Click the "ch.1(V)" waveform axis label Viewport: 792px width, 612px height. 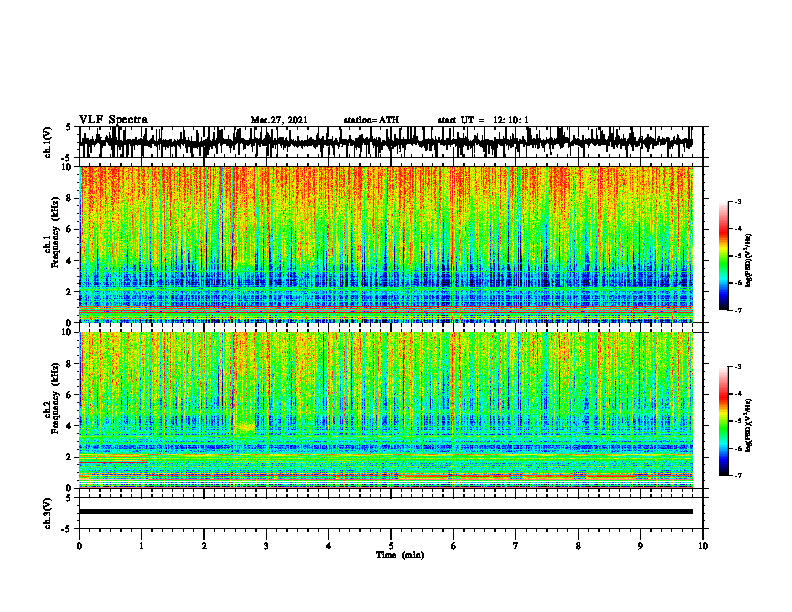pos(48,142)
